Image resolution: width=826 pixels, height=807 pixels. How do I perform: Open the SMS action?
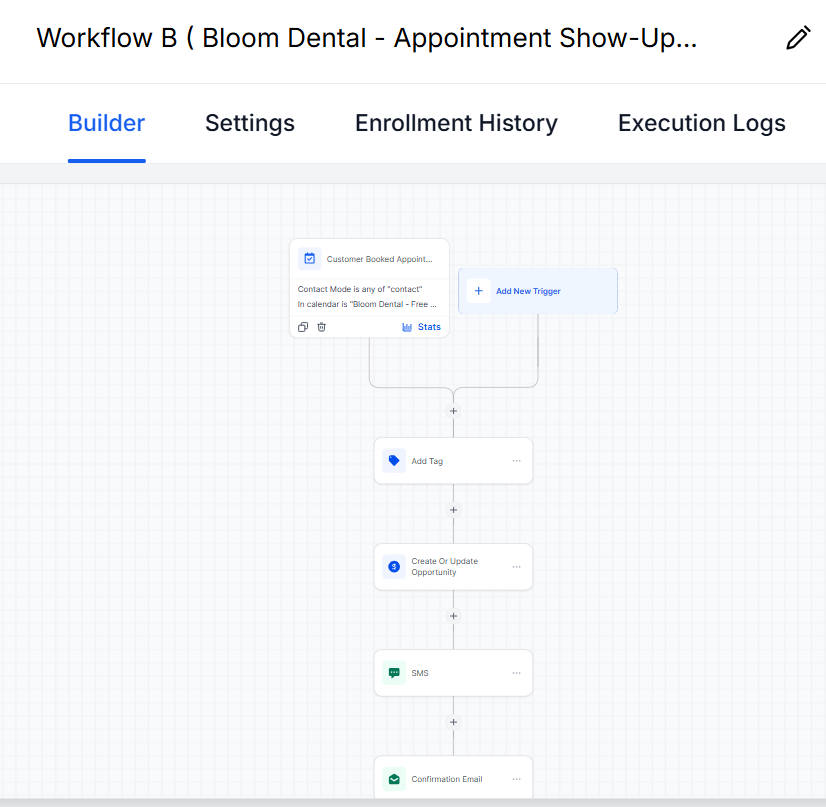pyautogui.click(x=453, y=673)
